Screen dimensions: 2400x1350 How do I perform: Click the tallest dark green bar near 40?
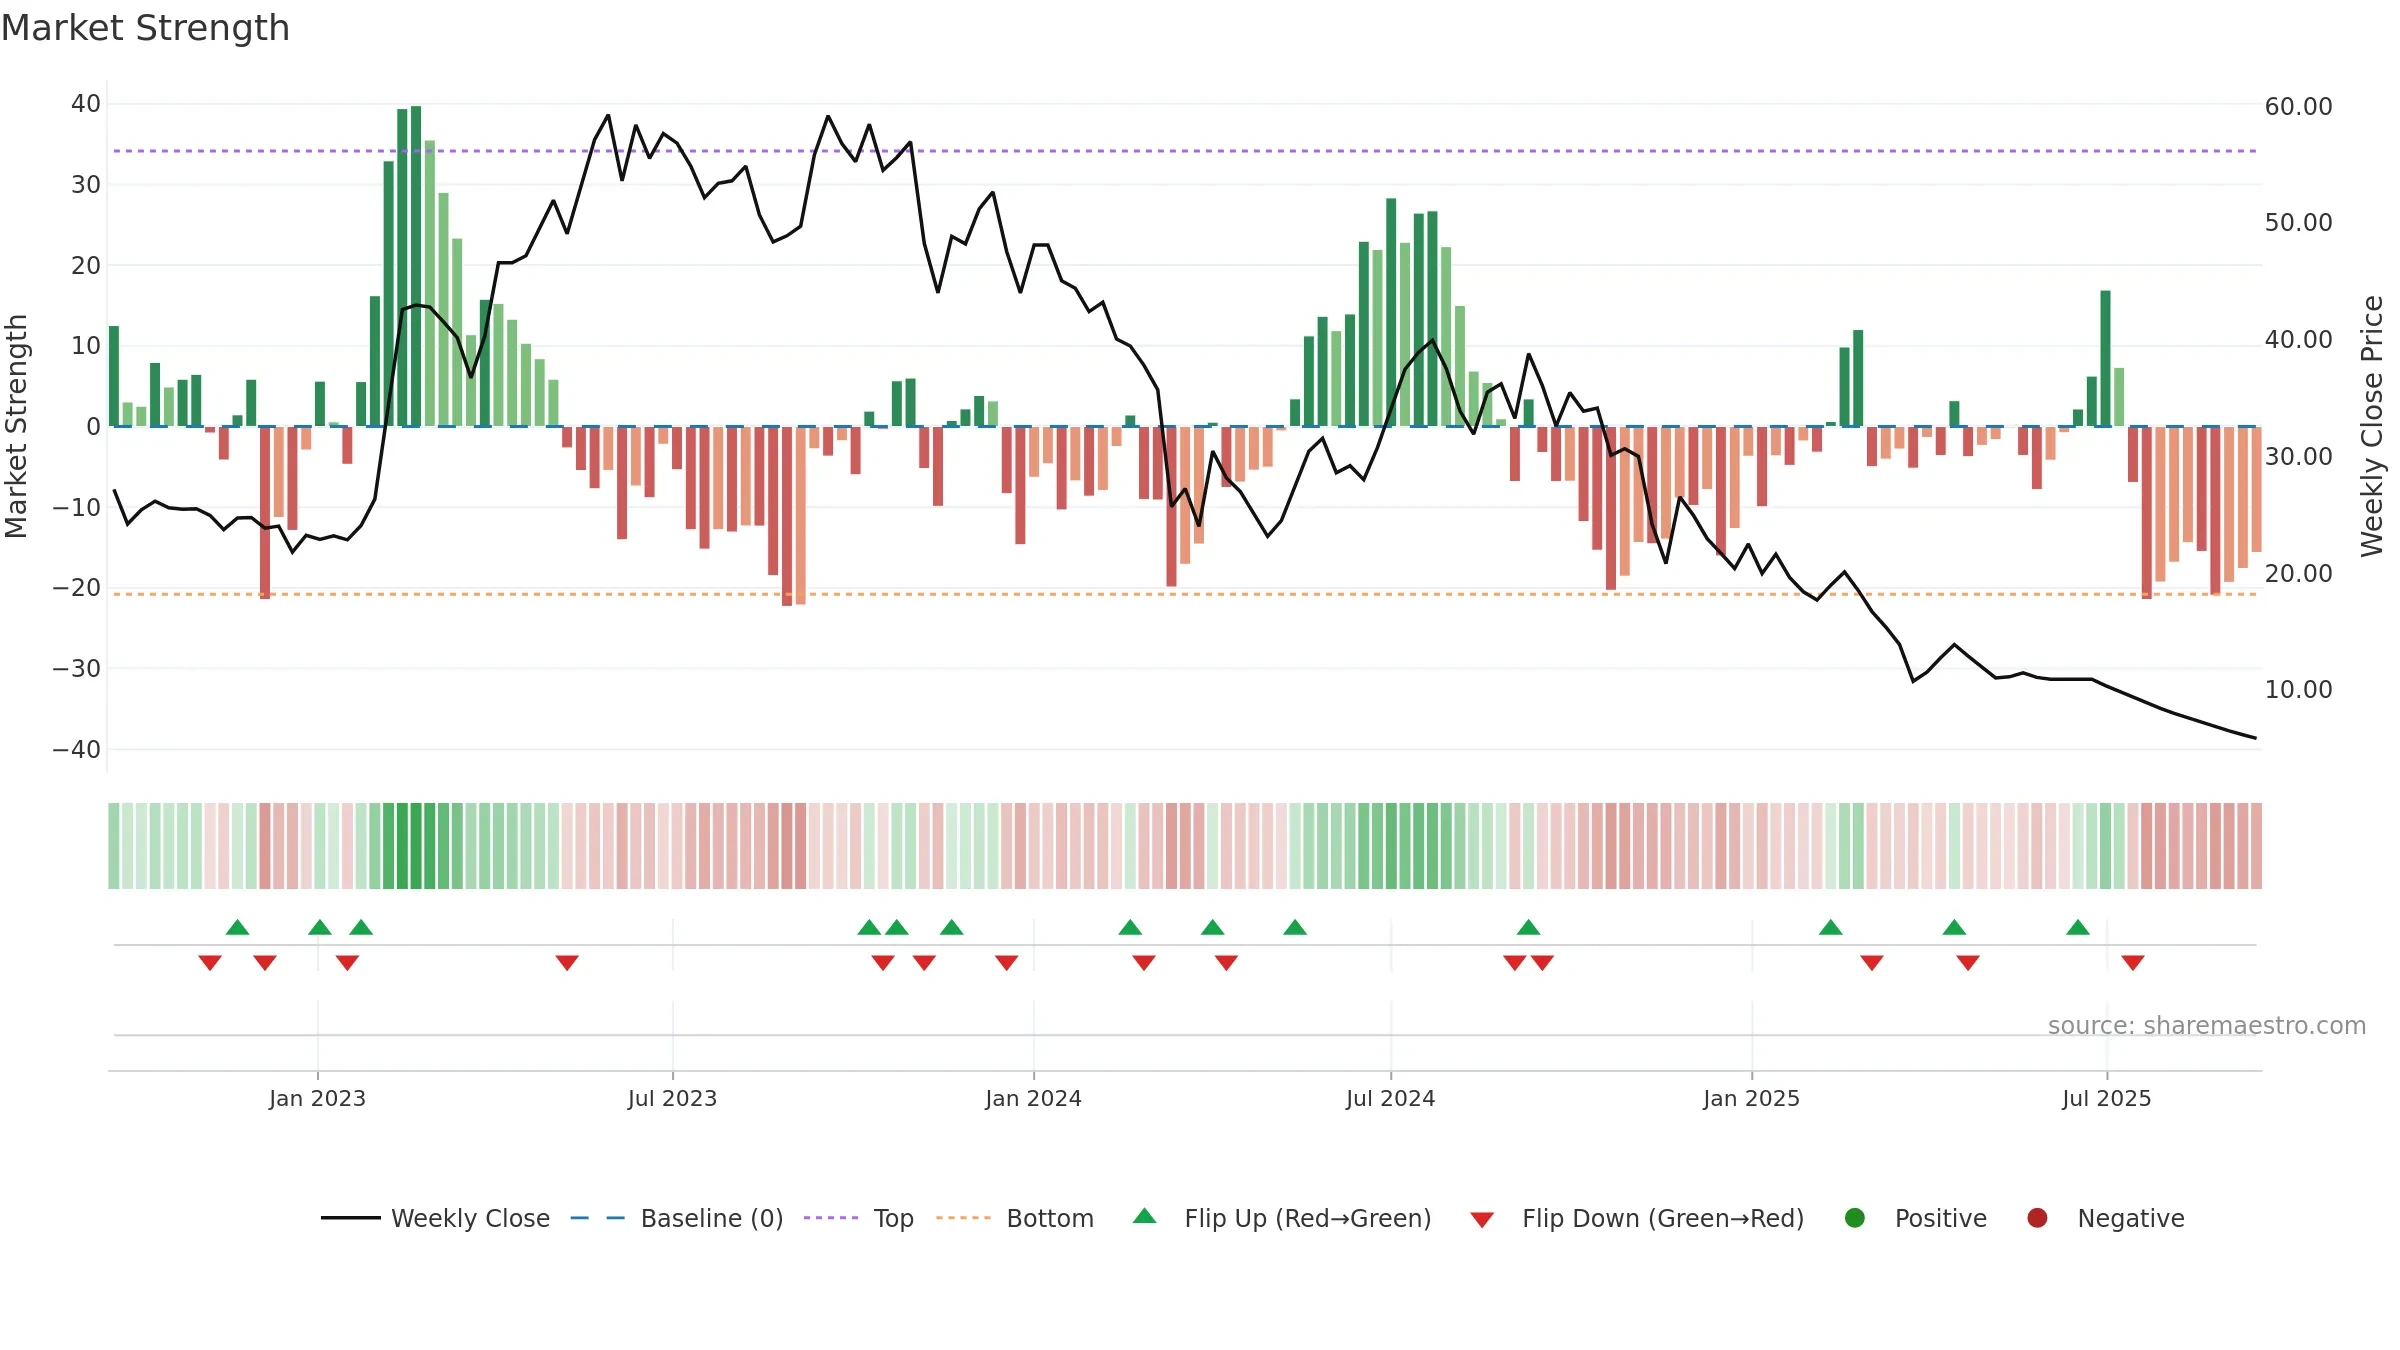point(416,266)
